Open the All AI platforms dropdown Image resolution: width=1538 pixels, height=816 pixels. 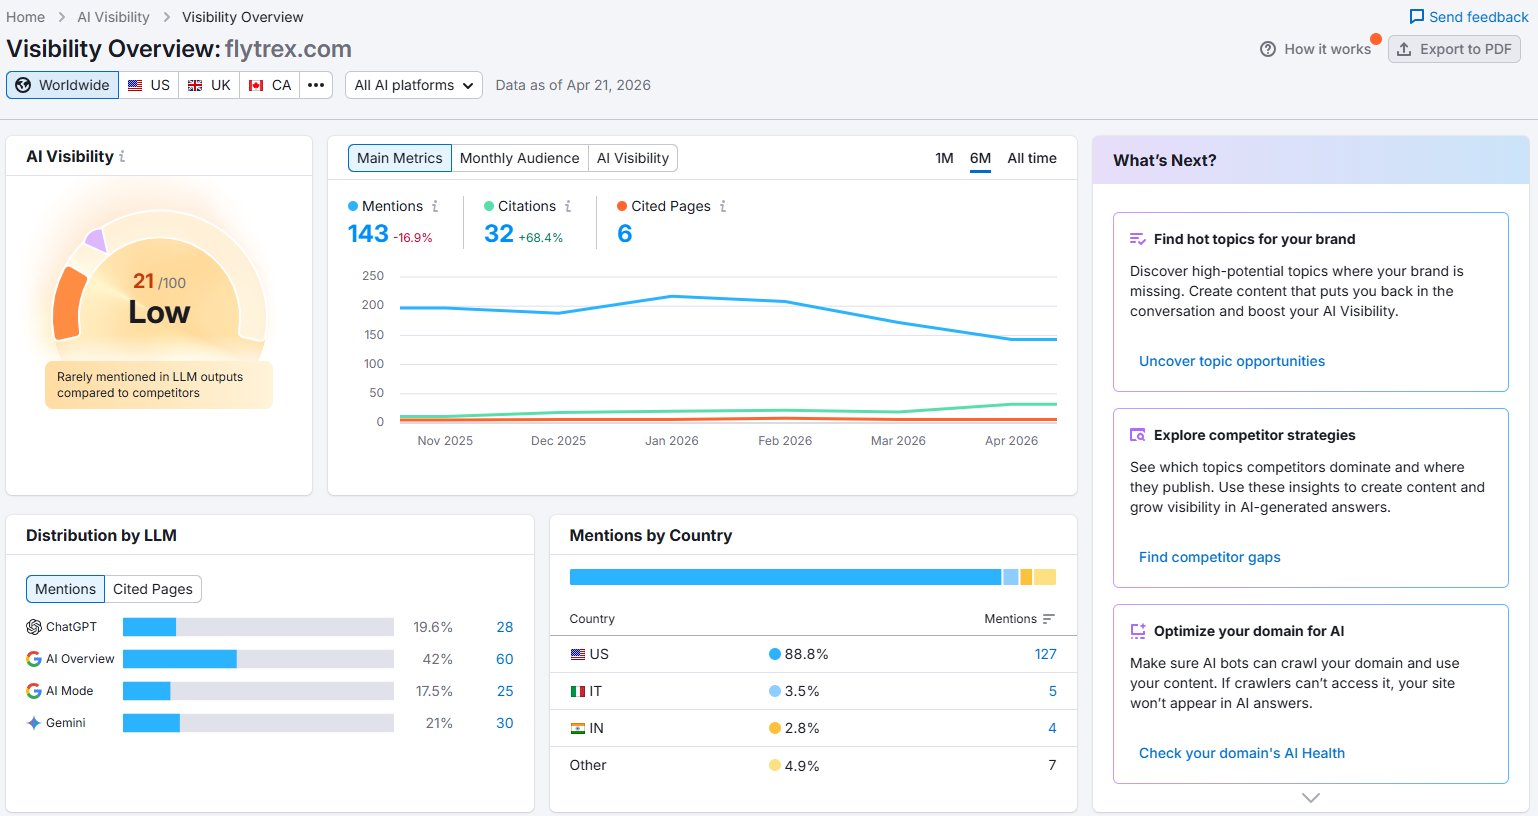point(414,85)
